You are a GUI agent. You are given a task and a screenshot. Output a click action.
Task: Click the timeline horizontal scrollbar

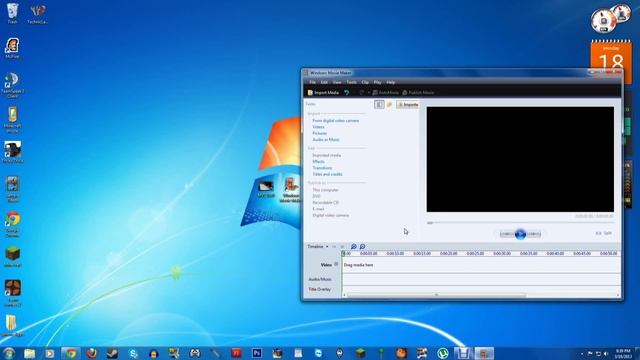coord(436,295)
